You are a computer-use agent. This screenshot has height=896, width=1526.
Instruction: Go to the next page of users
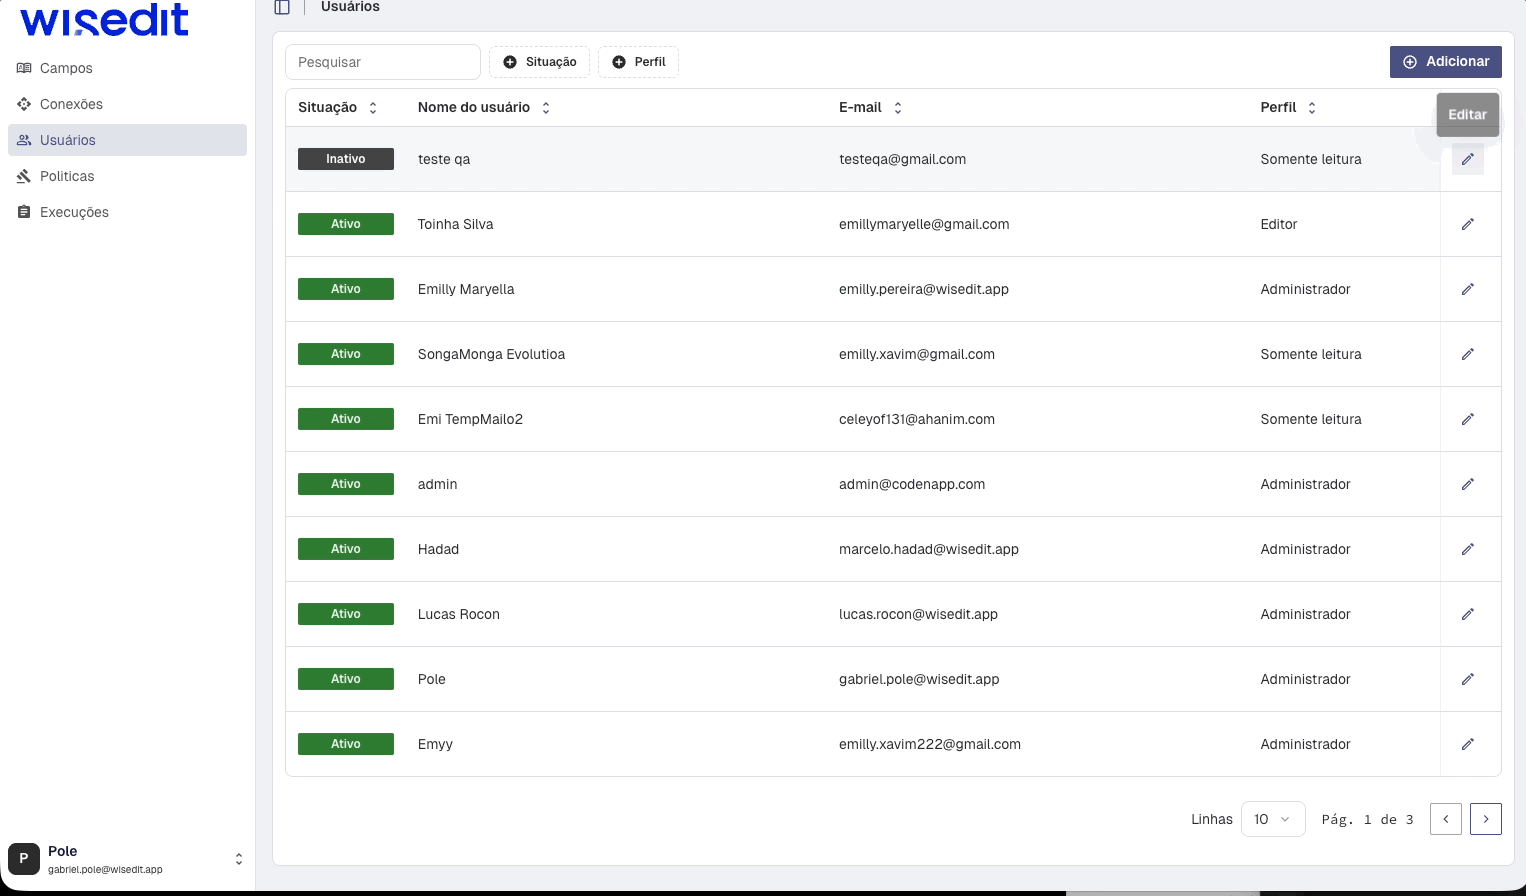(1485, 819)
